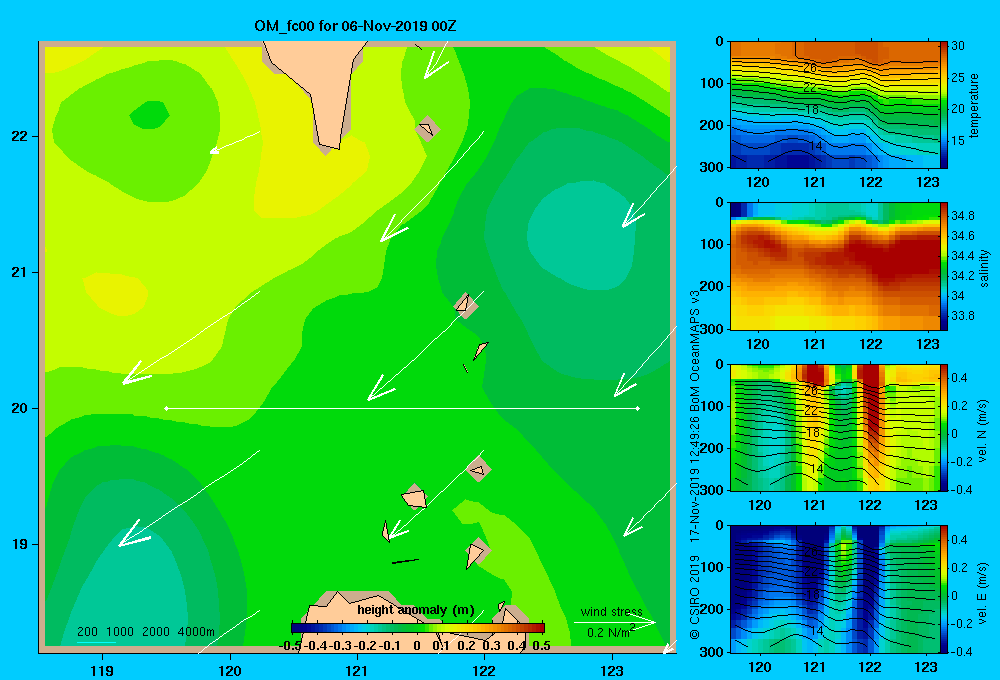The image size is (1000, 680).
Task: Click the 33.8 tick on salinity scale
Action: click(x=962, y=316)
